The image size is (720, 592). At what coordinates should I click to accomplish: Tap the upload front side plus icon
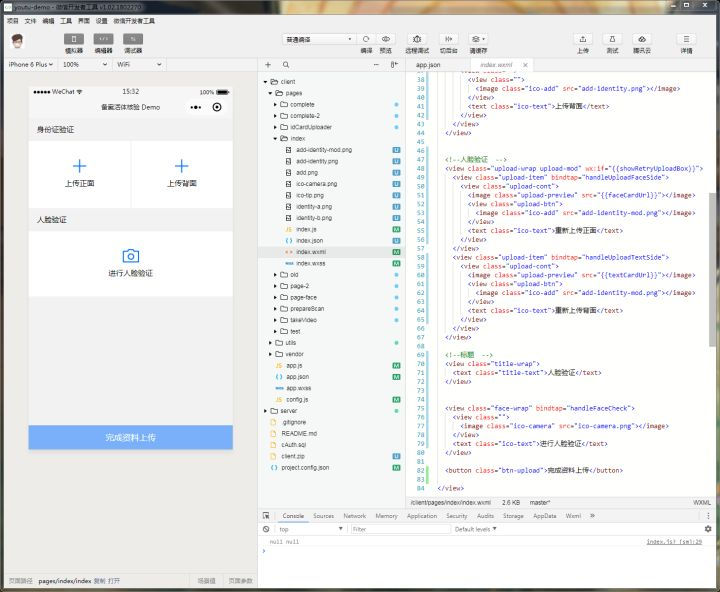click(79, 166)
